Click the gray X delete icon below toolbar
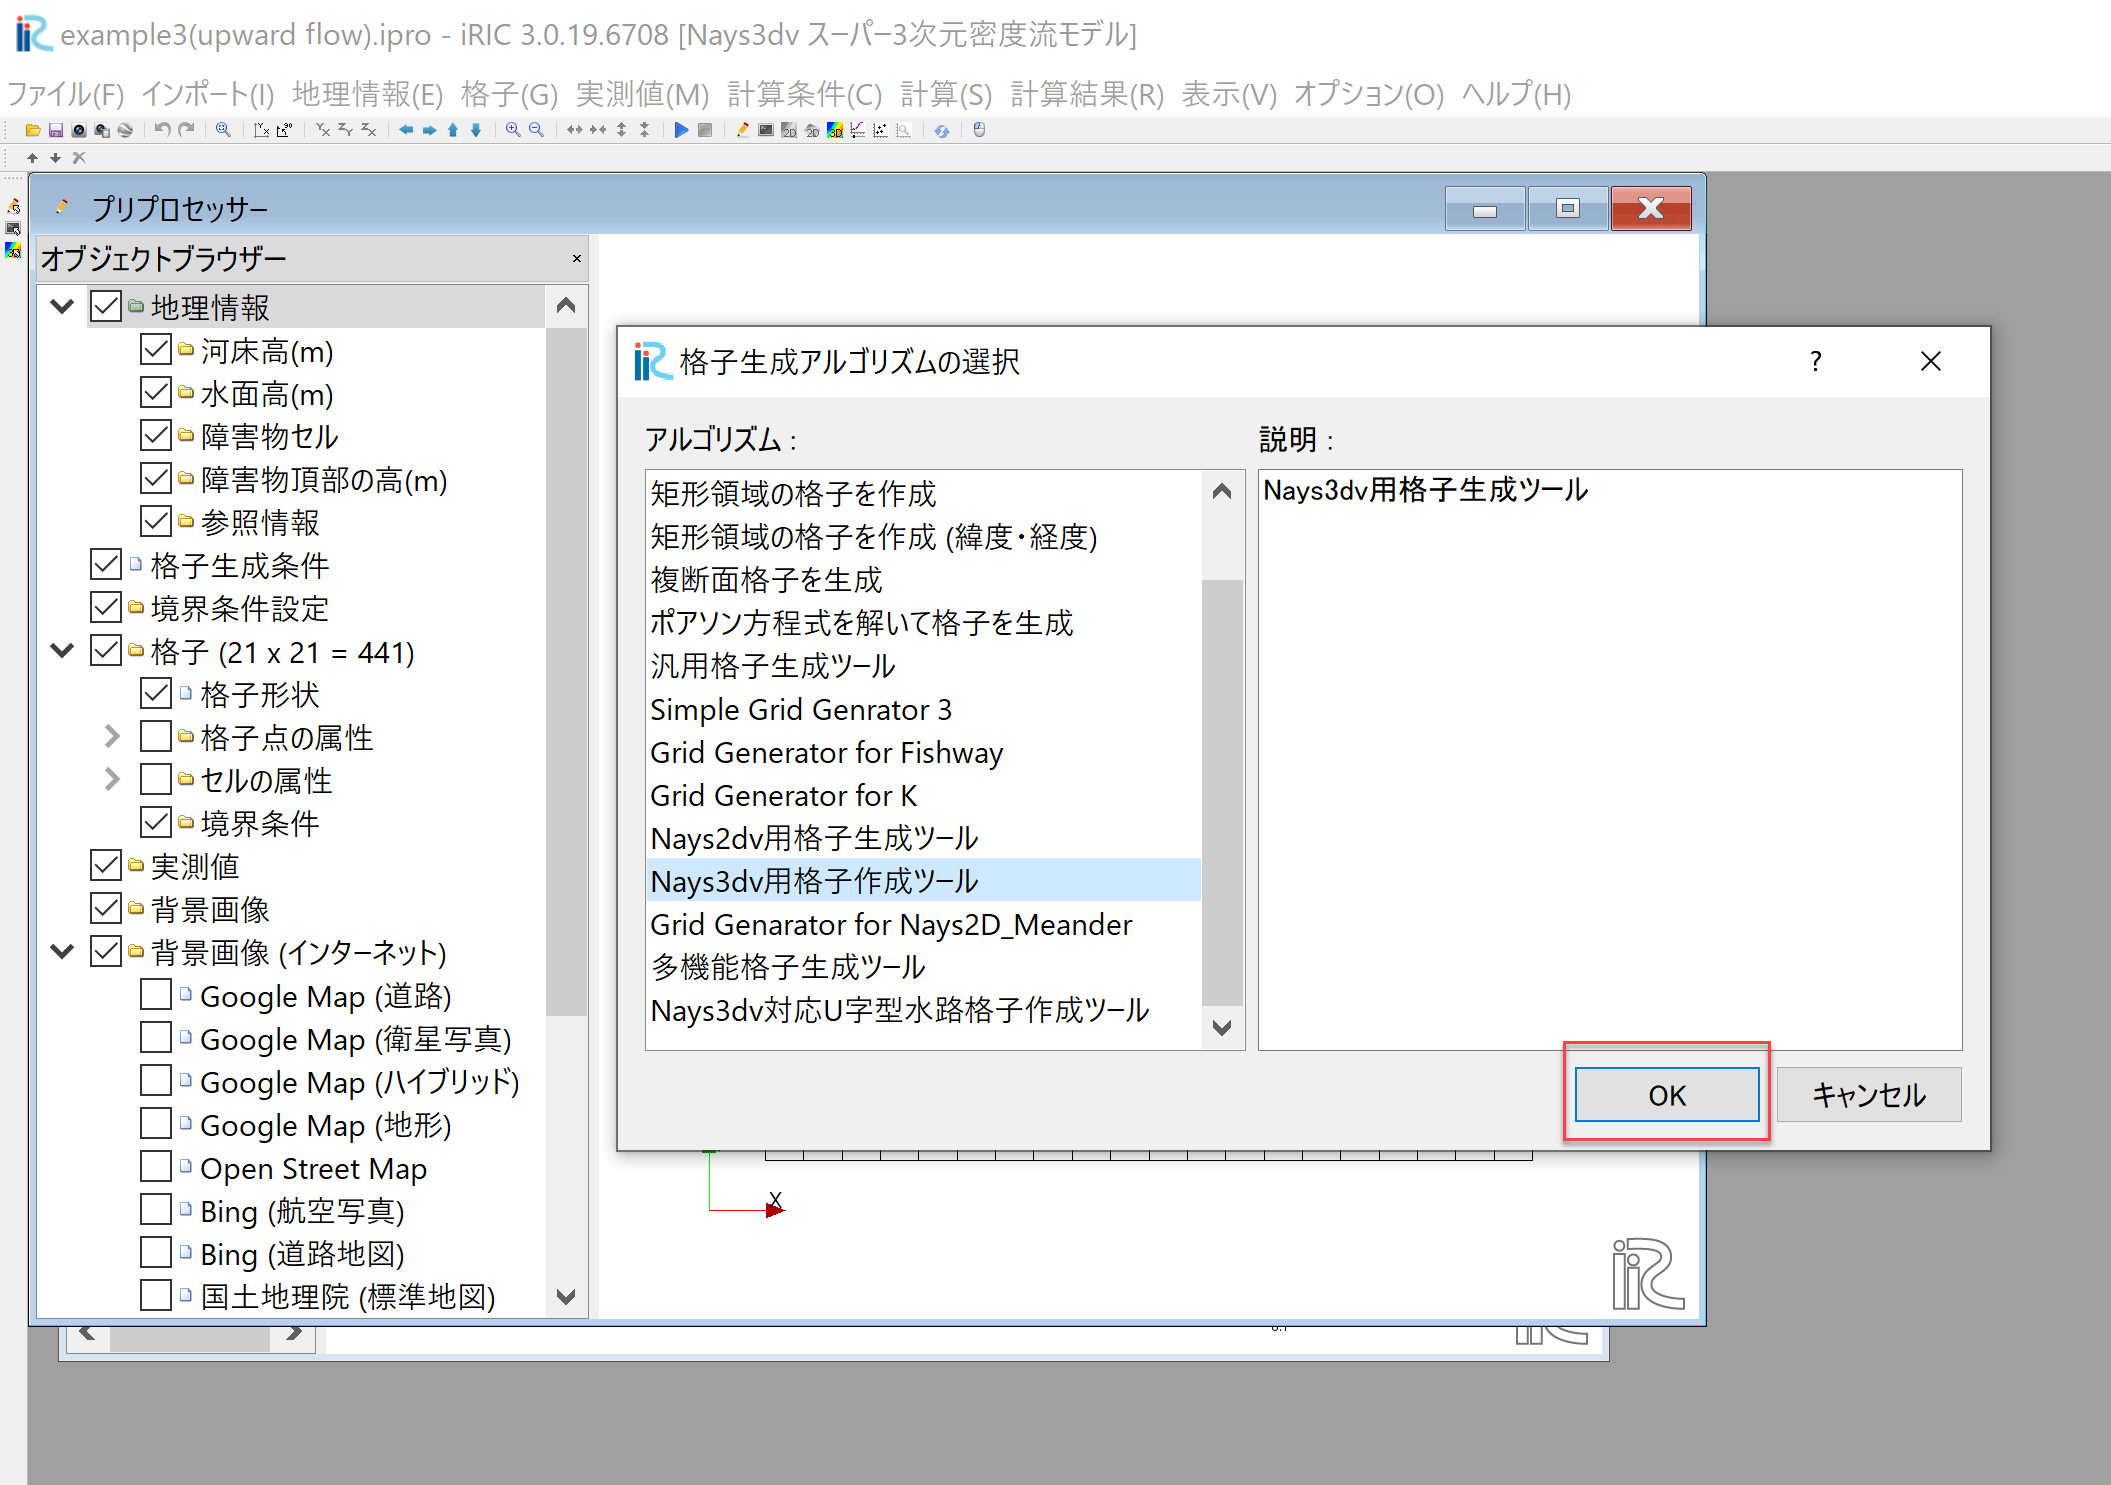Image resolution: width=2111 pixels, height=1485 pixels. (x=79, y=158)
